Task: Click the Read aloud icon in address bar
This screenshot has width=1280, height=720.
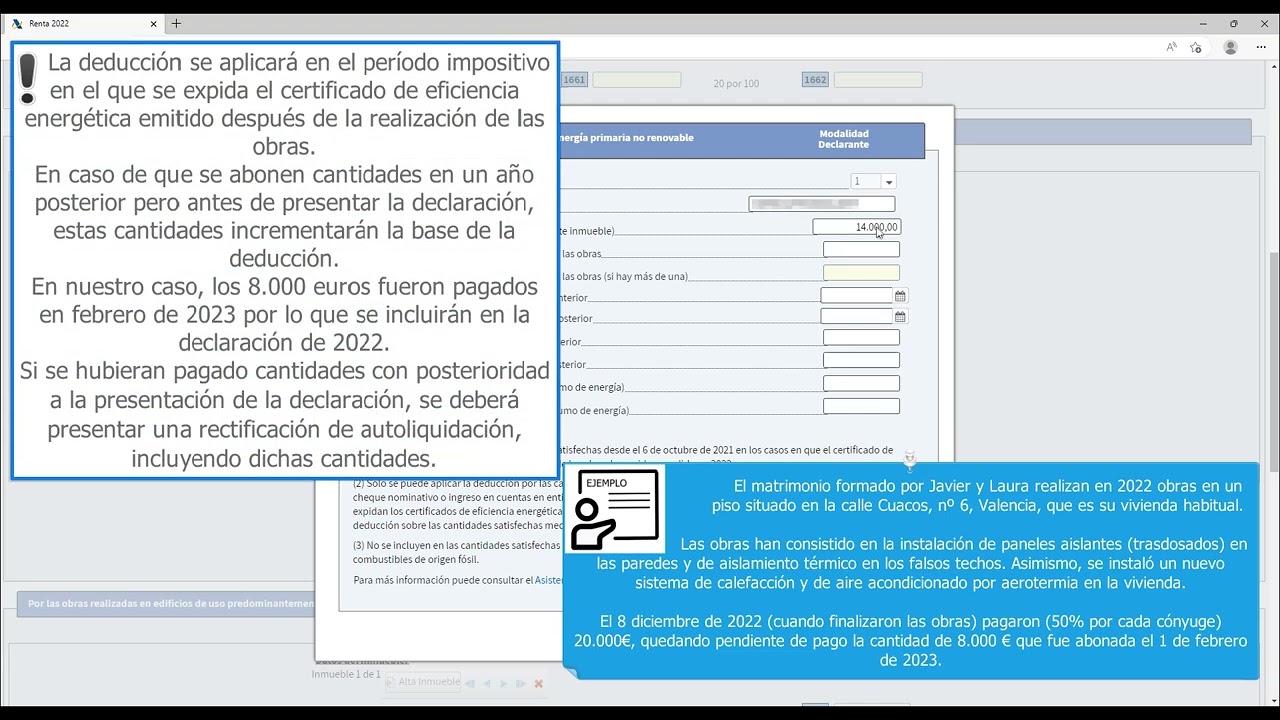Action: tap(1172, 47)
